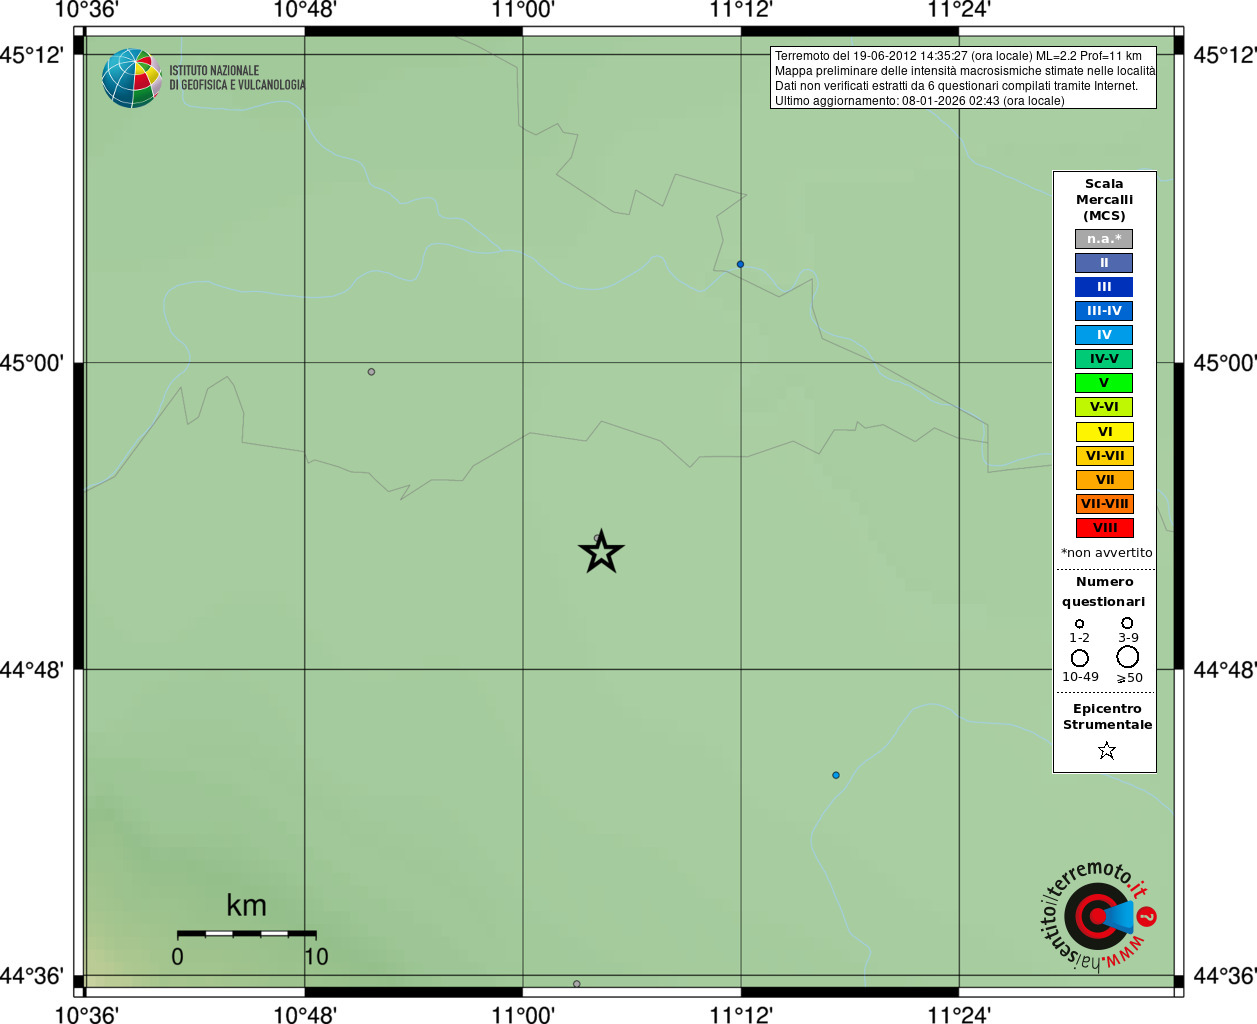Click the 10-49 questionnaires circle symbol
1257x1024 pixels.
1080,658
